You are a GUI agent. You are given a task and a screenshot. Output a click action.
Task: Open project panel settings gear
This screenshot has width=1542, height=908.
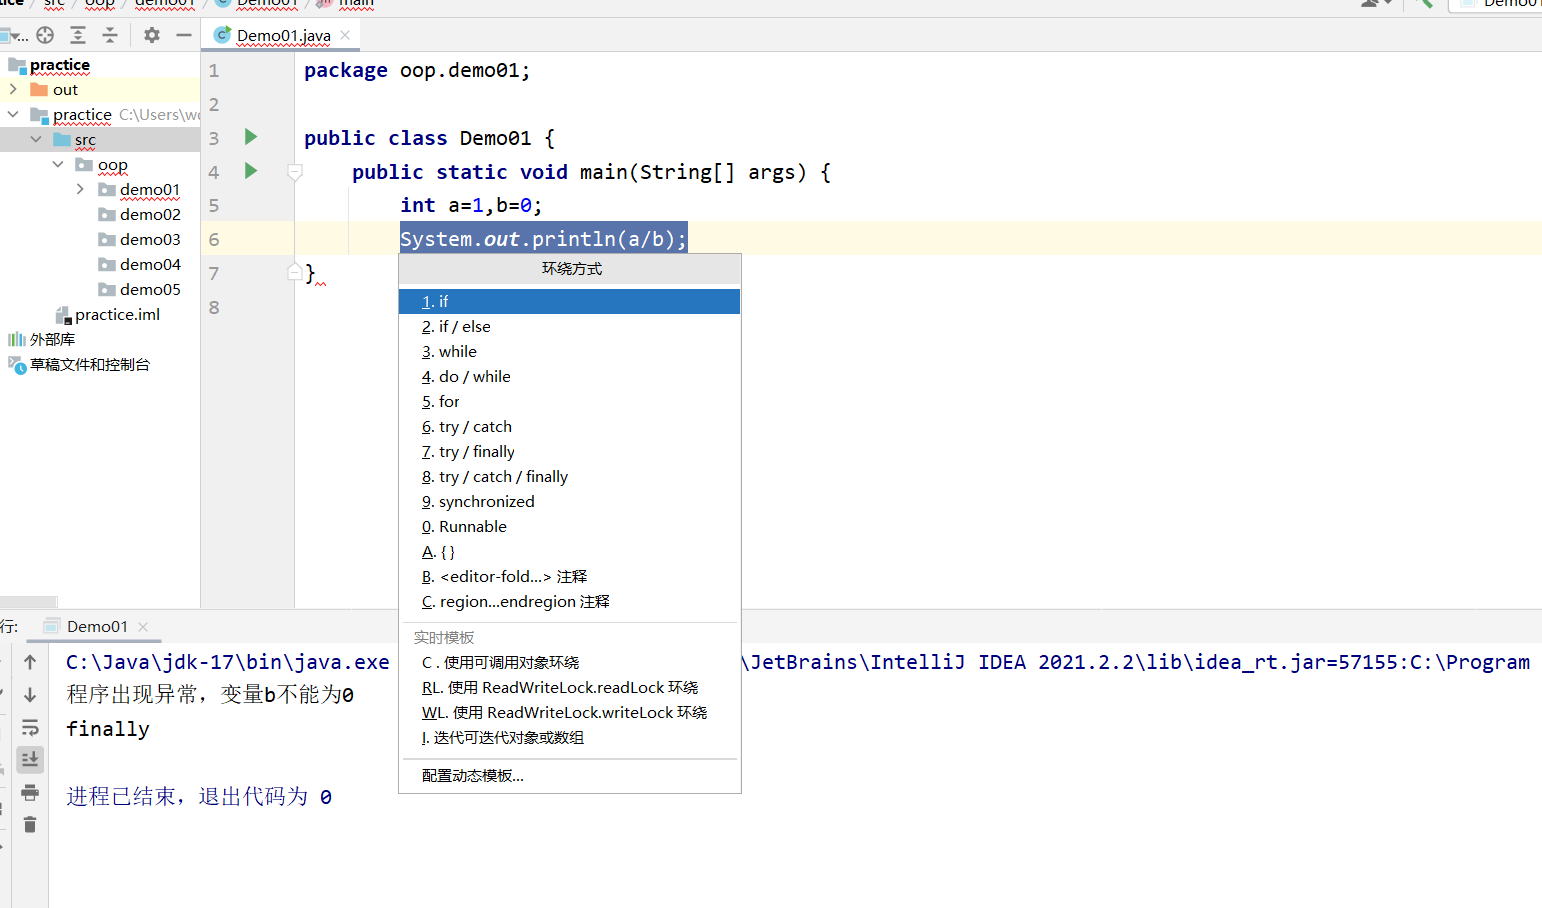point(152,35)
